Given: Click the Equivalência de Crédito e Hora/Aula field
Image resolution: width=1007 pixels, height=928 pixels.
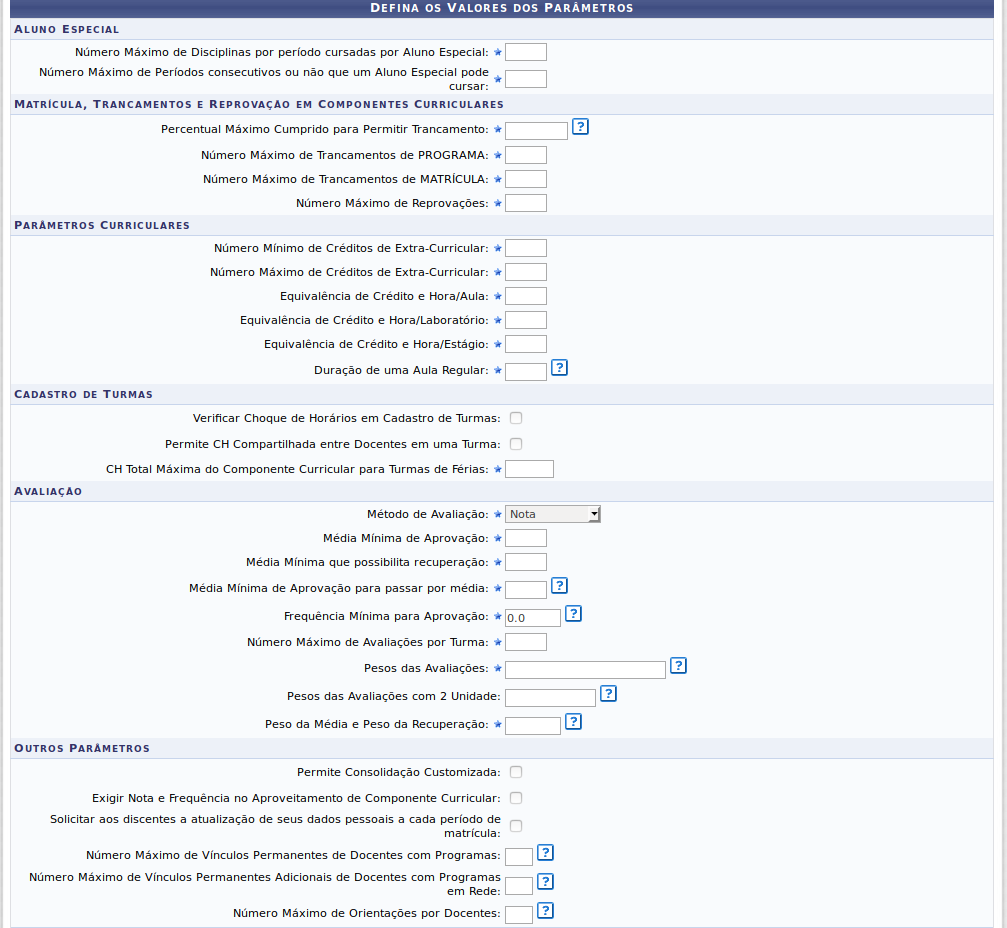Looking at the screenshot, I should point(526,296).
